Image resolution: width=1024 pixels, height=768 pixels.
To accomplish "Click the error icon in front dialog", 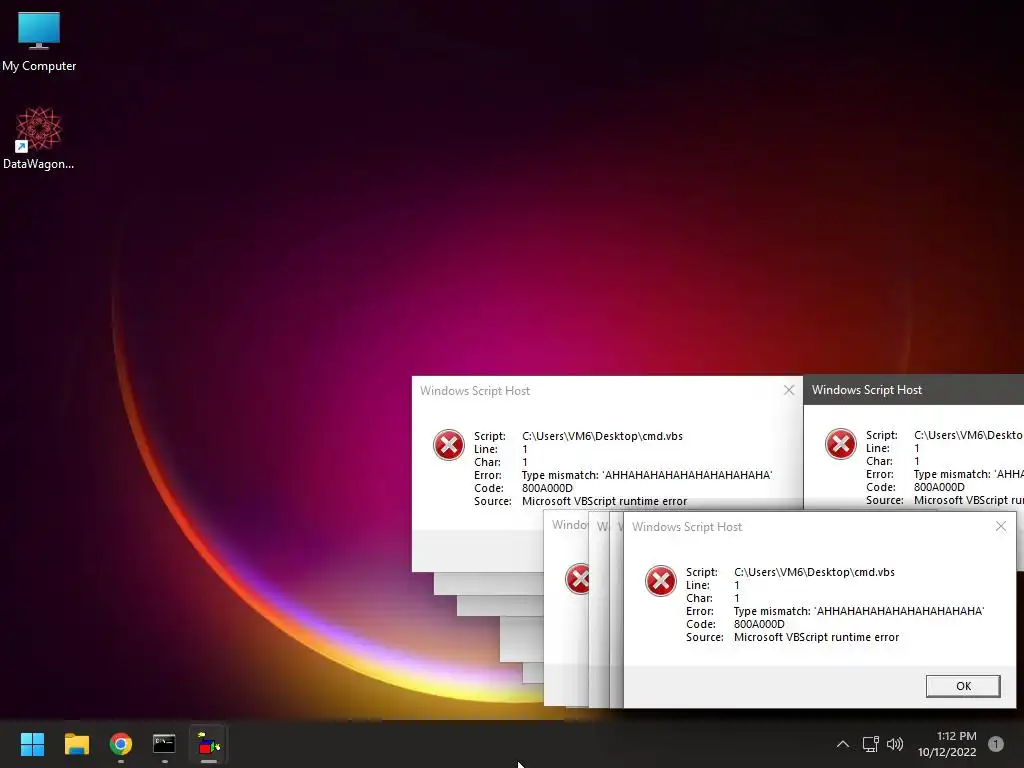I will [x=660, y=581].
